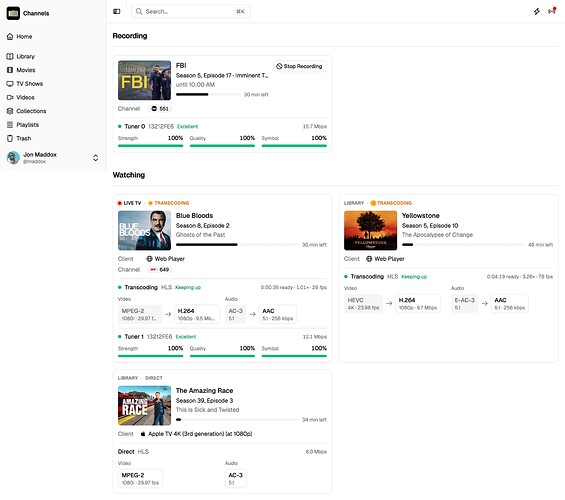Image resolution: width=565 pixels, height=500 pixels.
Task: Click Tuner 0 Quality signal bar
Action: 222,146
